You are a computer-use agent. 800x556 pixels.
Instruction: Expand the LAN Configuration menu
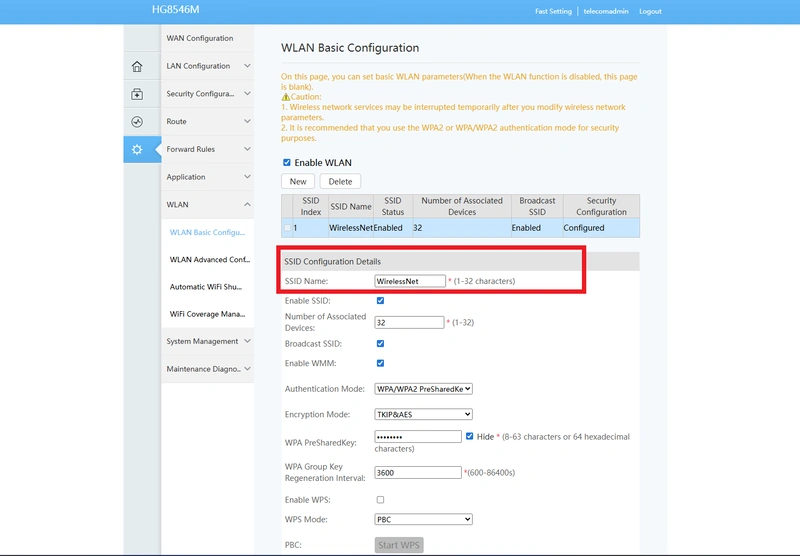(x=207, y=66)
